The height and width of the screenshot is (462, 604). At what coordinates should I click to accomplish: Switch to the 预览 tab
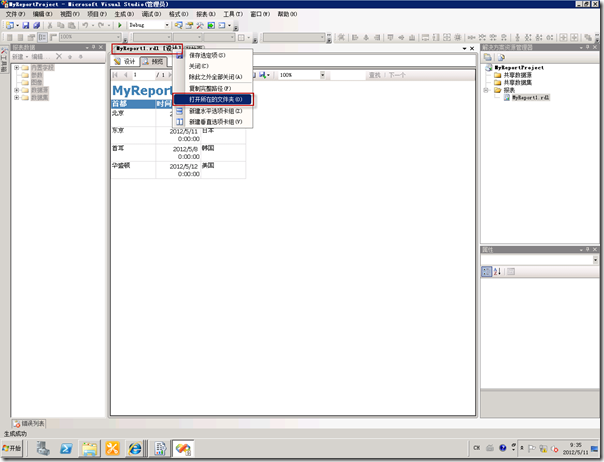point(153,61)
